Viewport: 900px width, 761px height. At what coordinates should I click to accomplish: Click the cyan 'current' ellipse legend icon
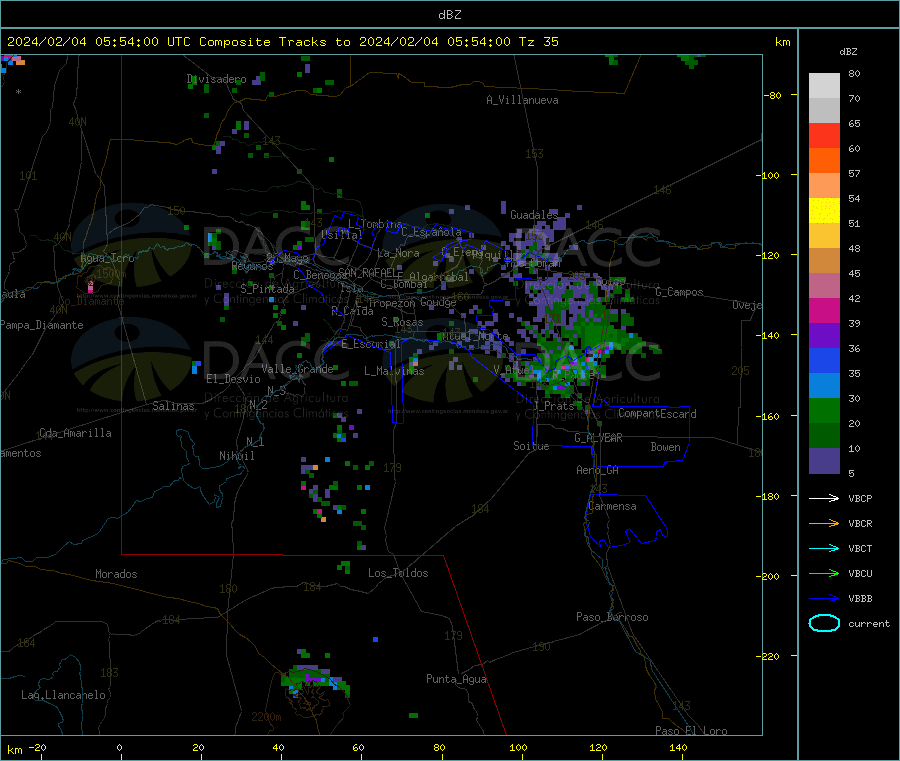[x=824, y=623]
